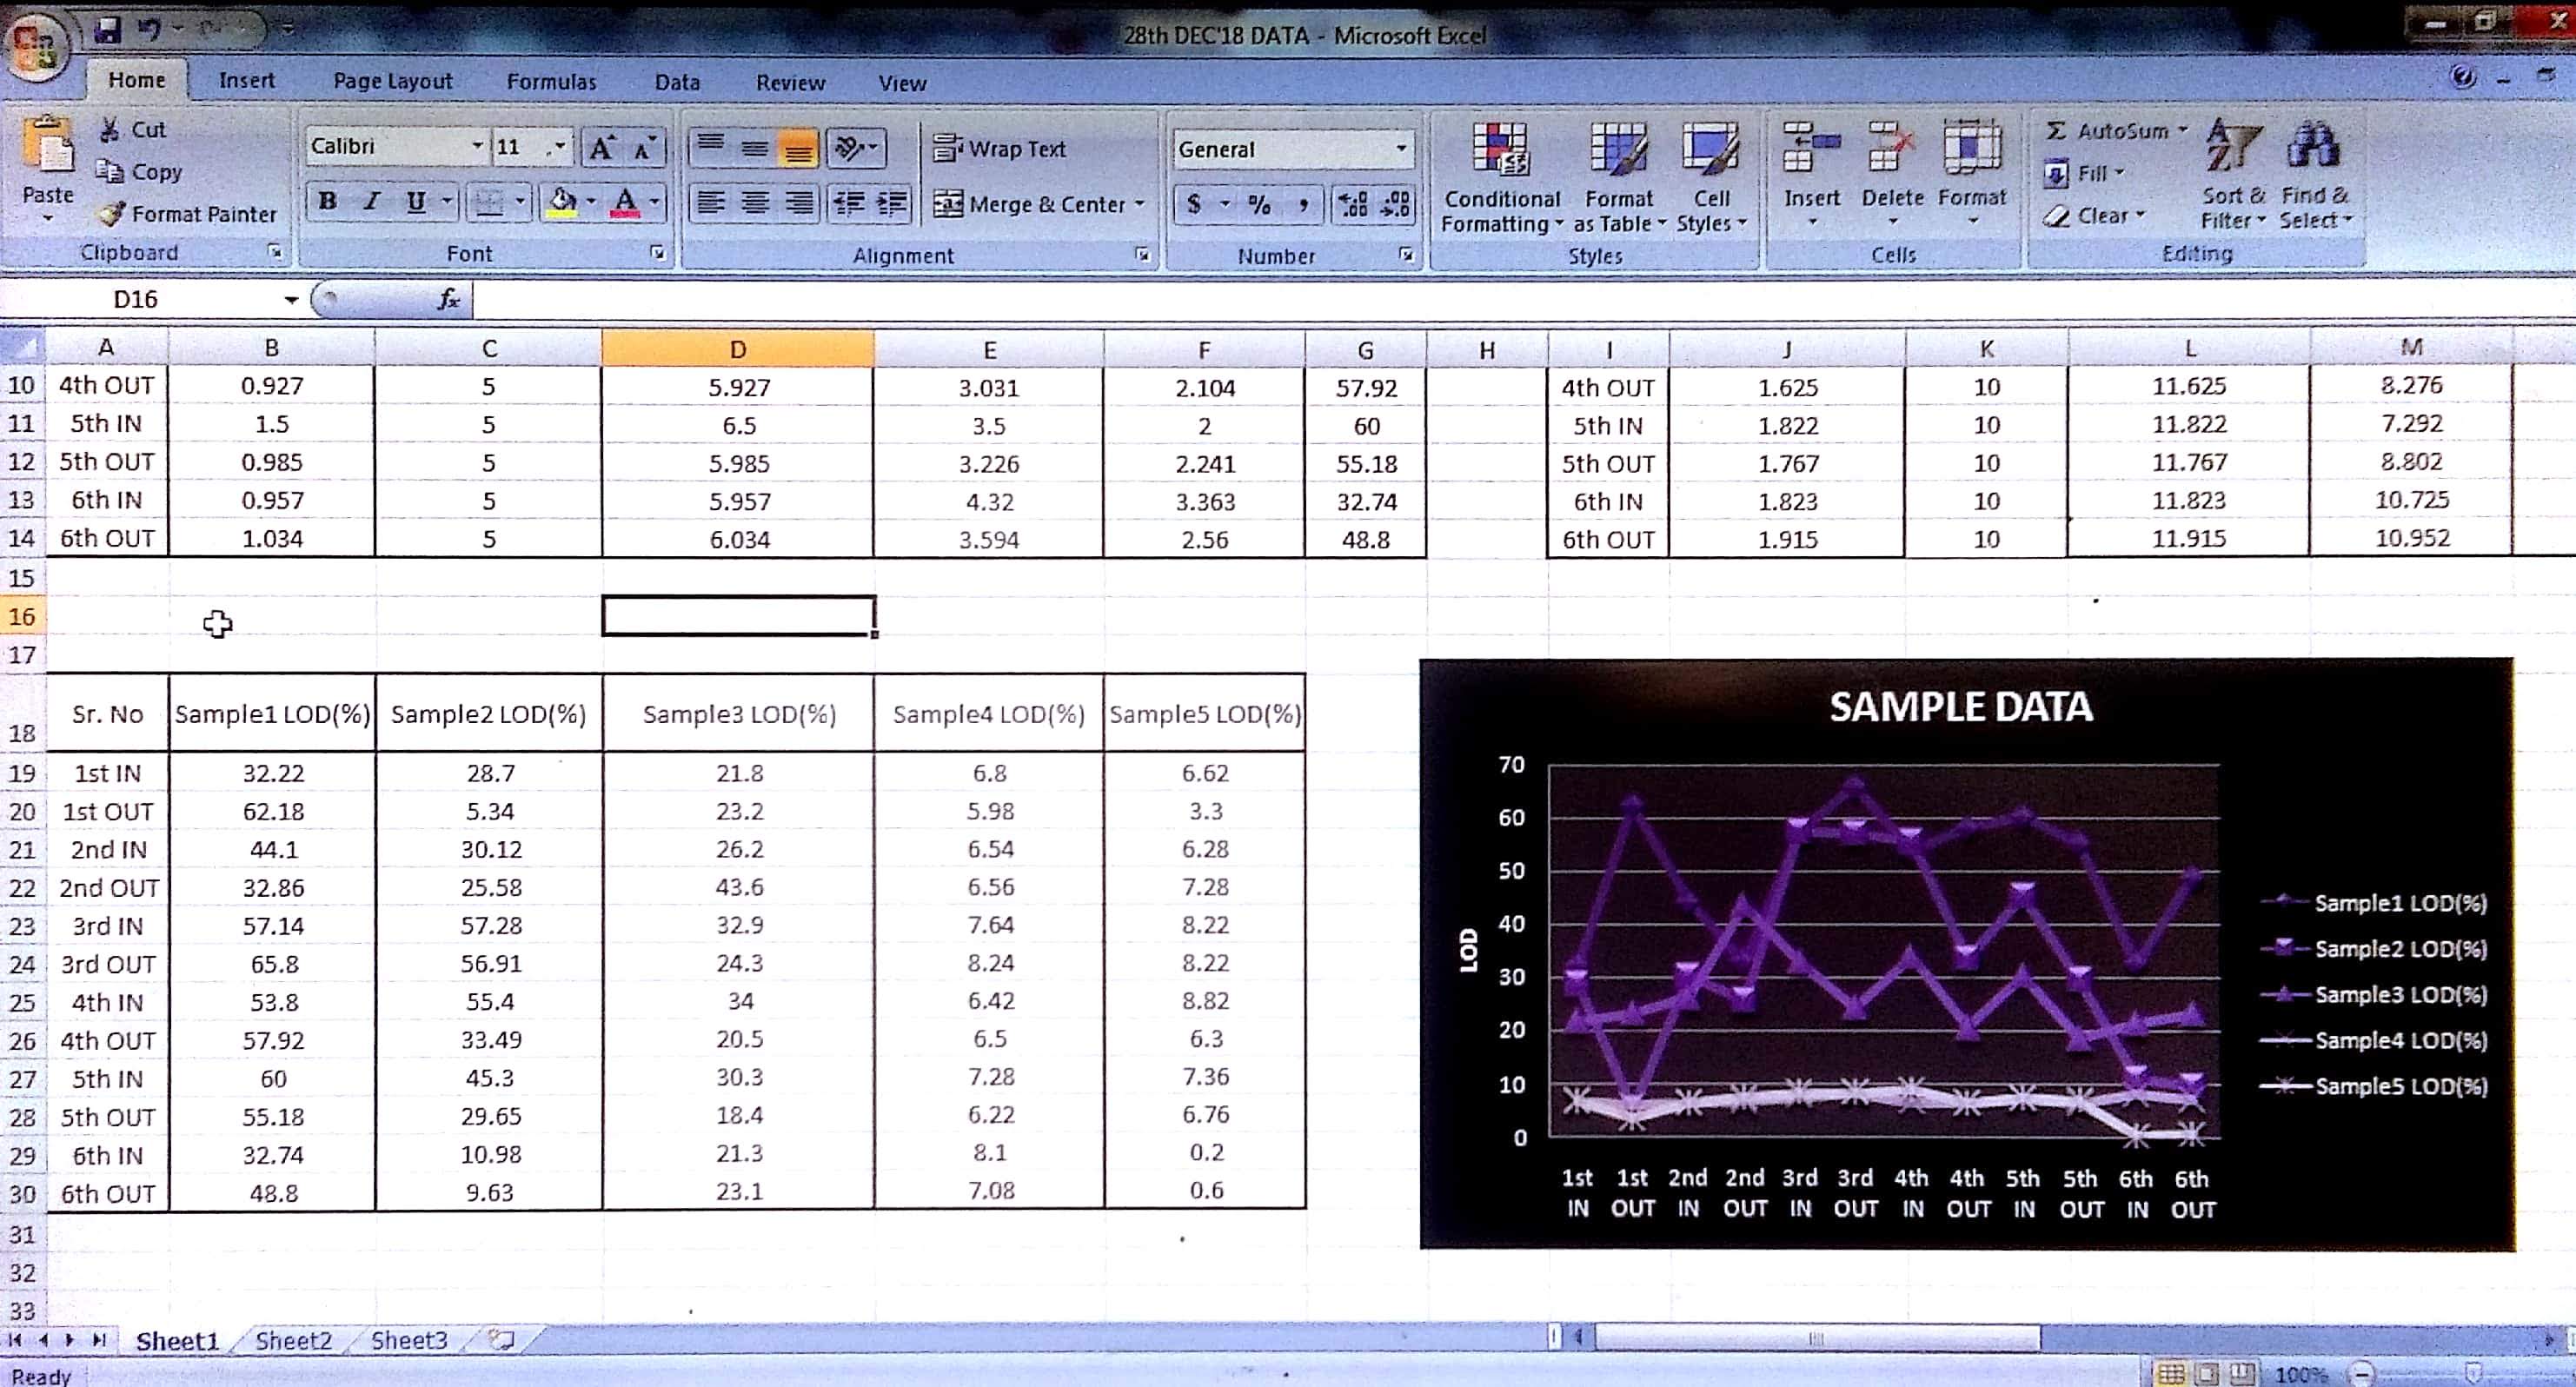
Task: Open the General number format dropdown
Action: (1400, 149)
